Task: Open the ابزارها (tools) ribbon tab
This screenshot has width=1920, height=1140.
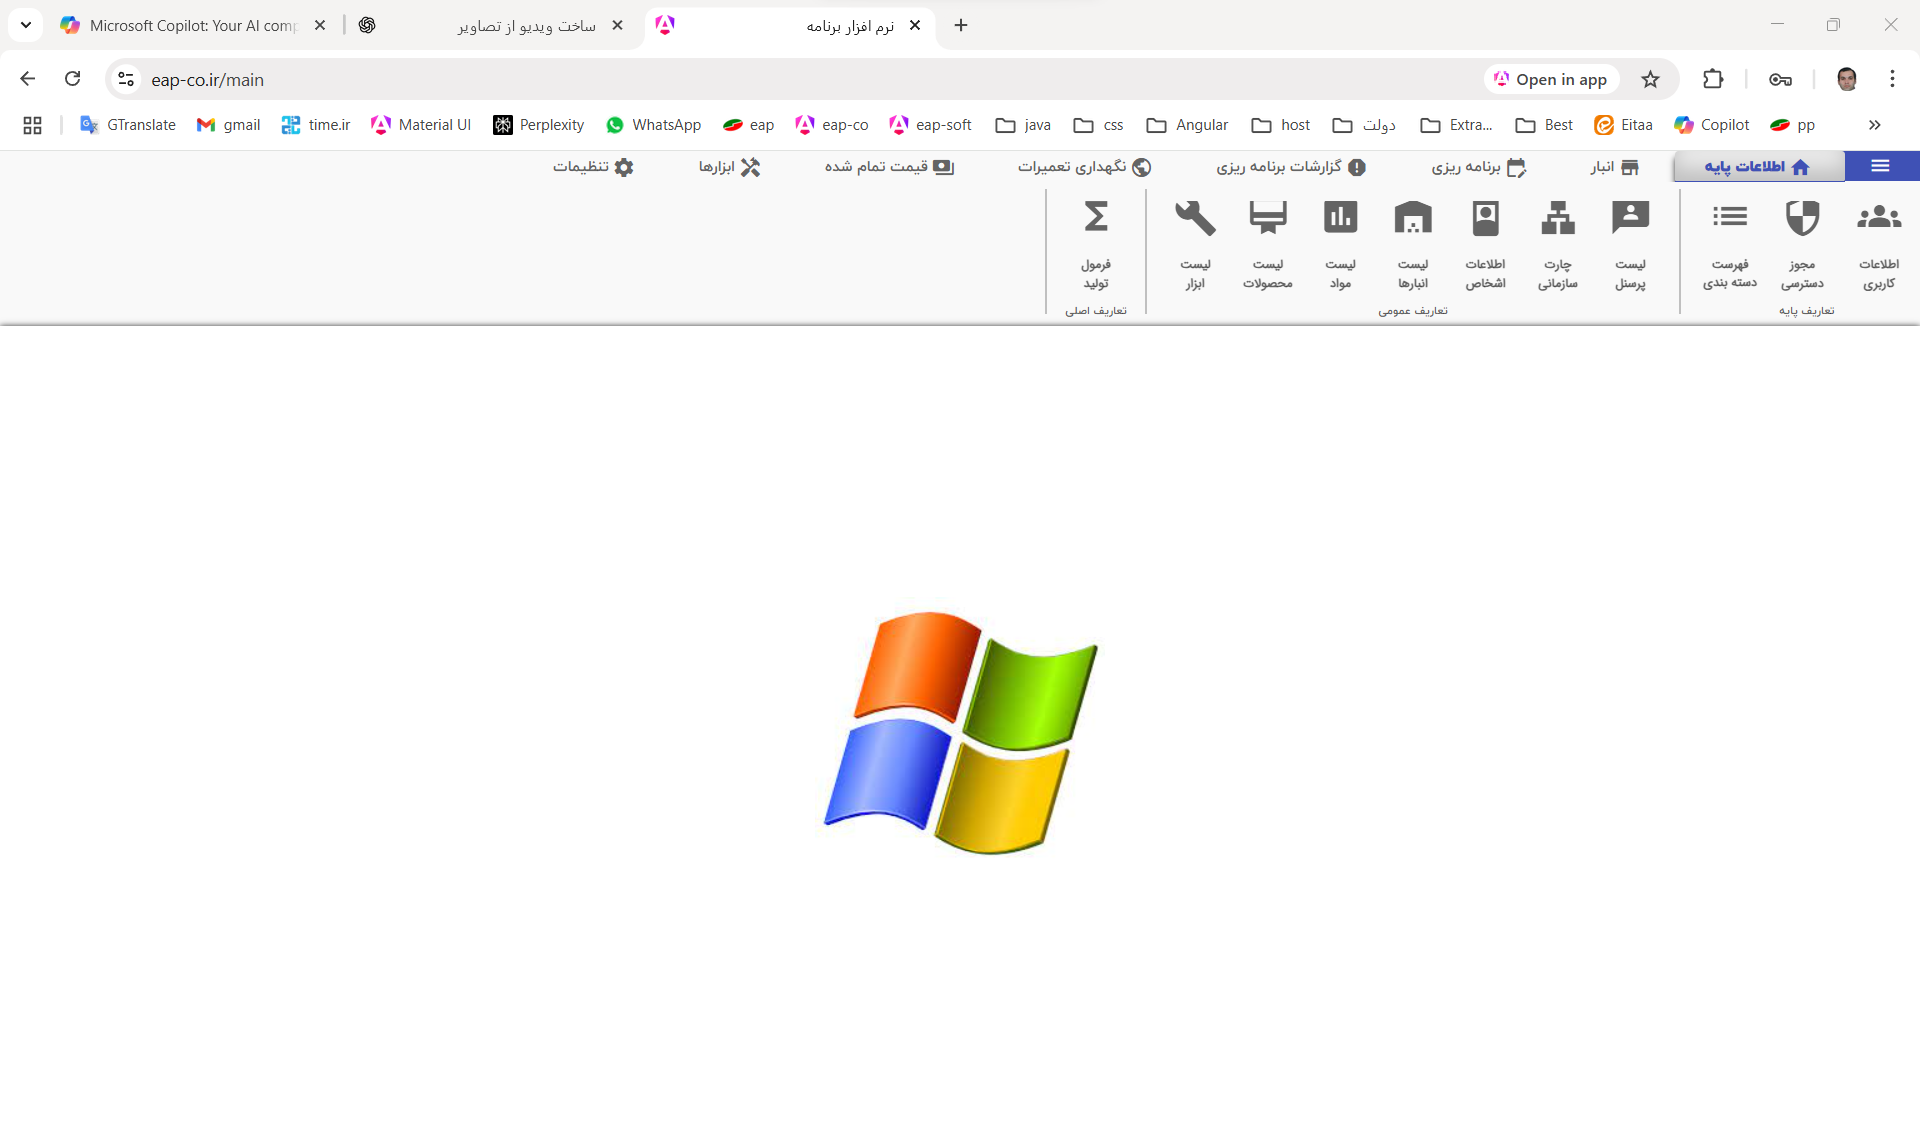Action: click(729, 167)
